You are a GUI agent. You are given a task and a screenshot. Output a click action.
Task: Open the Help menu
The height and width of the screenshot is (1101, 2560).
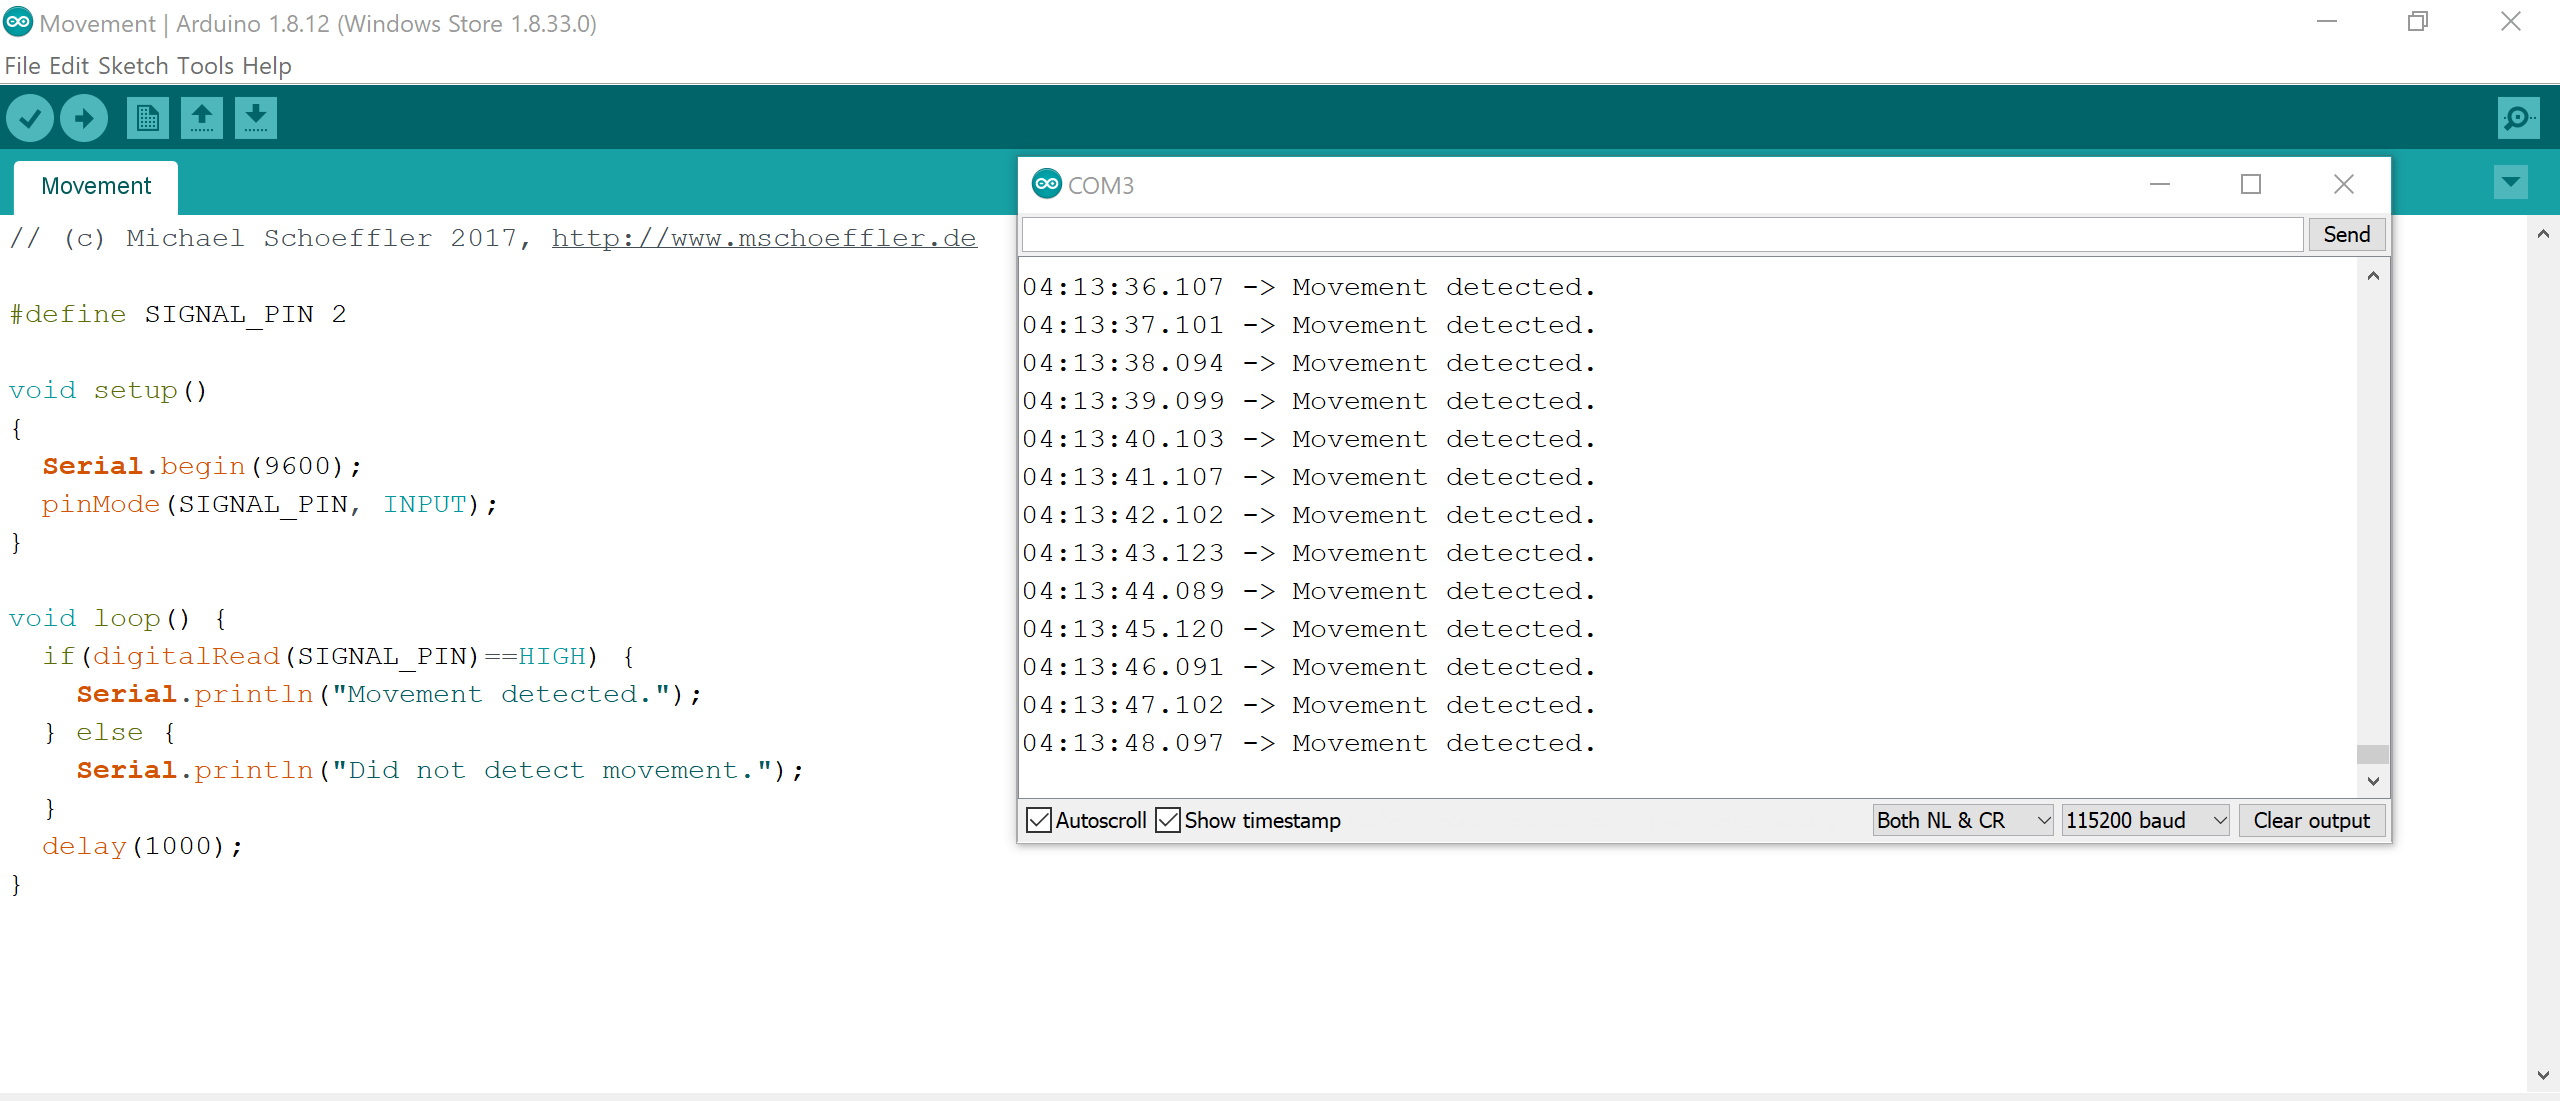click(267, 66)
